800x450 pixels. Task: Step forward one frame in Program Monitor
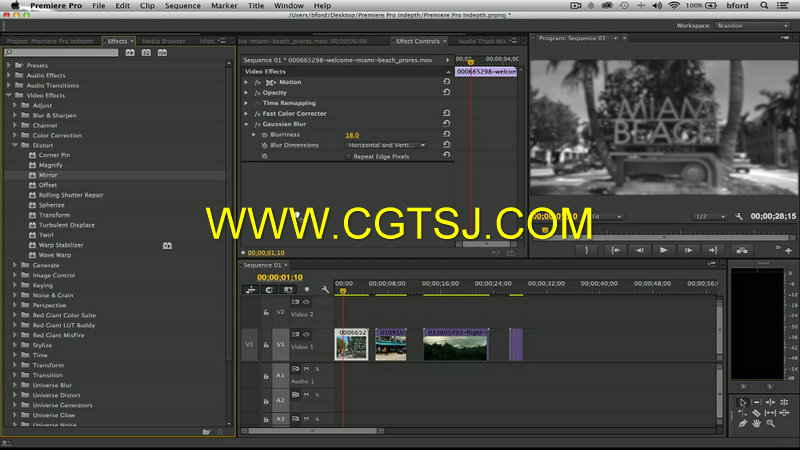click(688, 250)
